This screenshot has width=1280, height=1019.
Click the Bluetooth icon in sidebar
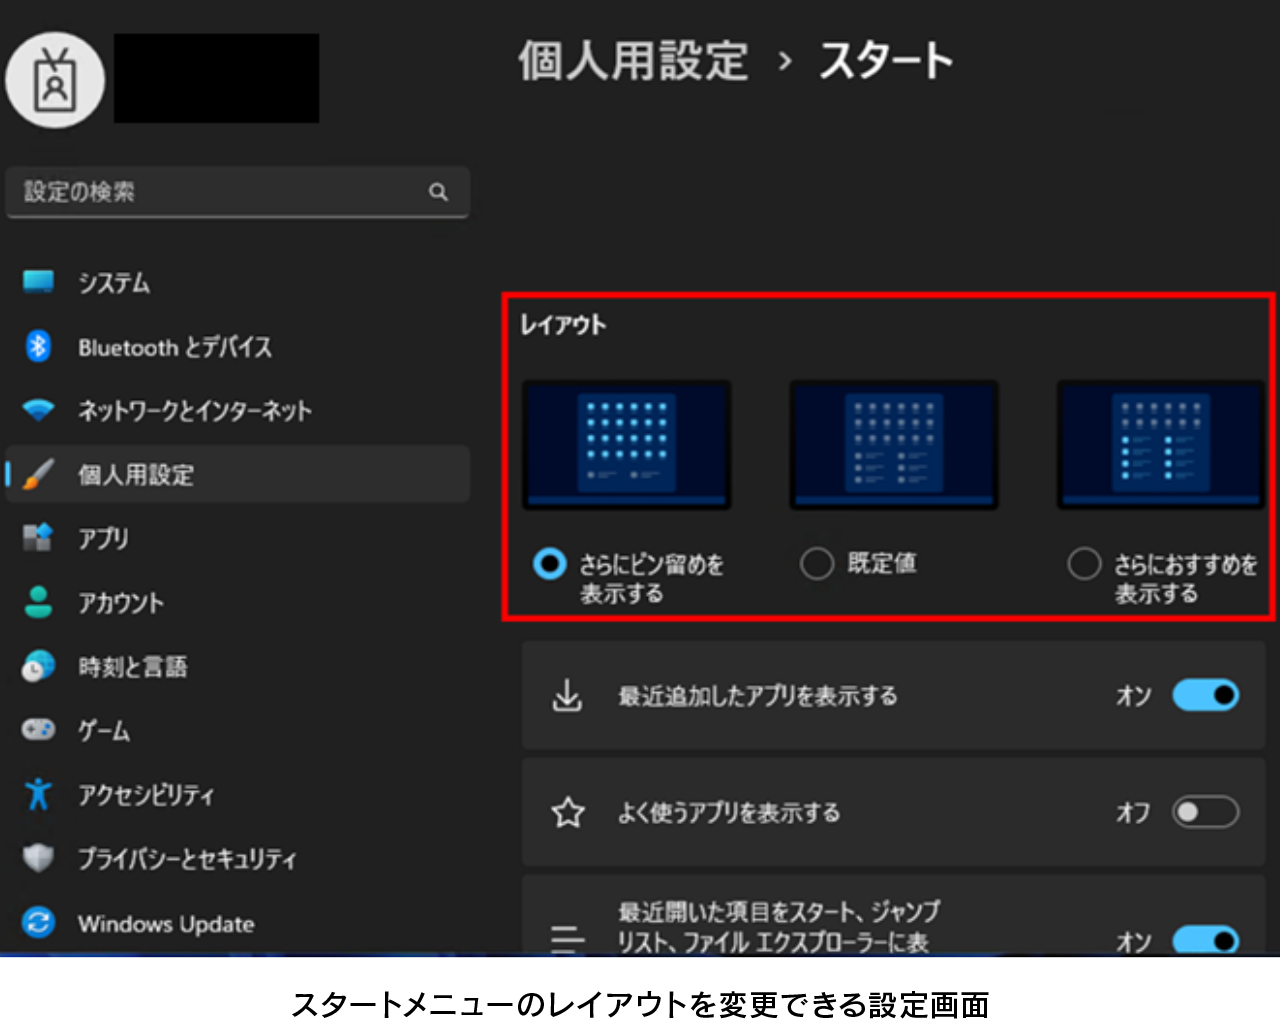click(38, 346)
